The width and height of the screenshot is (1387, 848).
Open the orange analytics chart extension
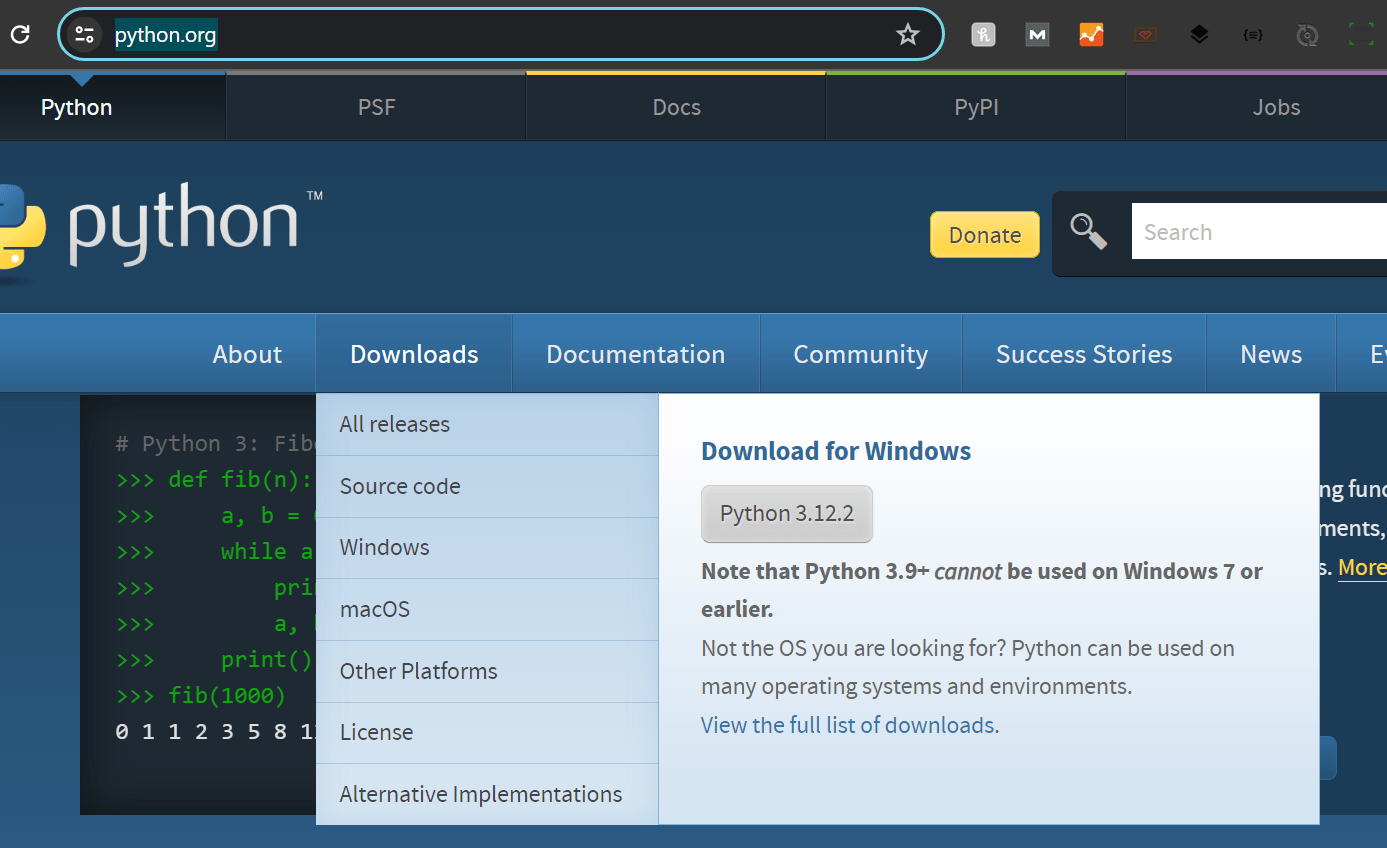pos(1091,35)
